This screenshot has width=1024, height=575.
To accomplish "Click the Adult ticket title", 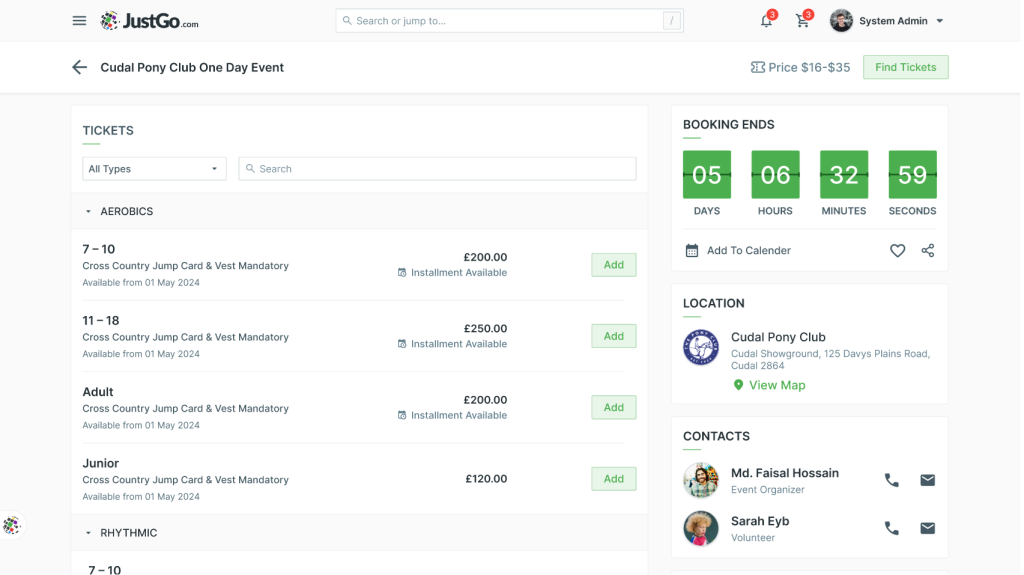I will point(98,392).
